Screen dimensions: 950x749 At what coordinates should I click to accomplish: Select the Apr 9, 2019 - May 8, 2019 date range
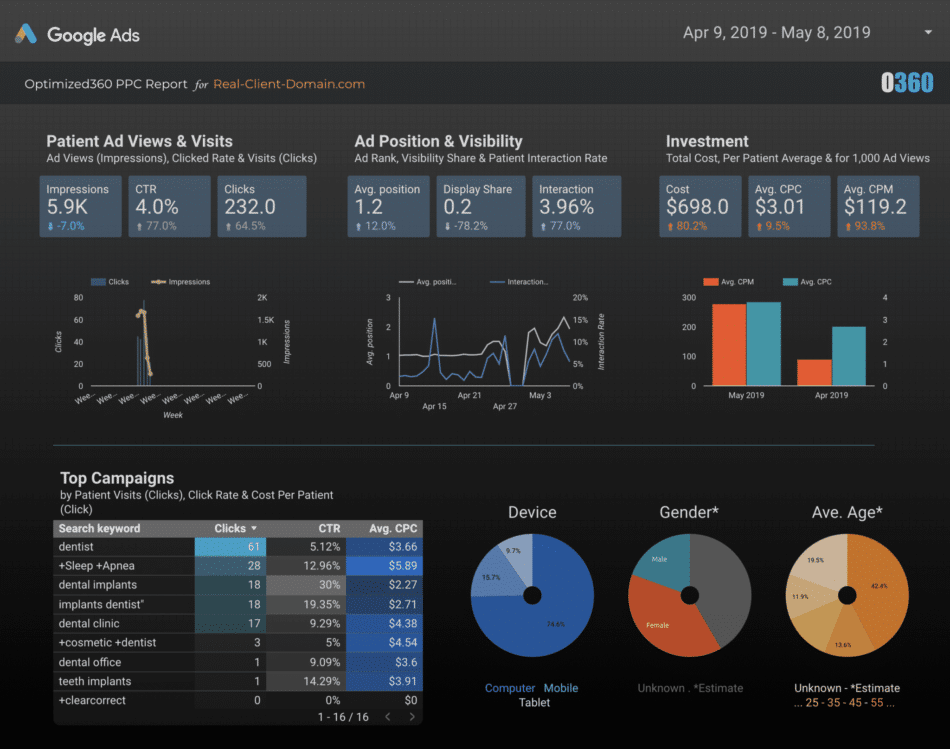[x=776, y=32]
